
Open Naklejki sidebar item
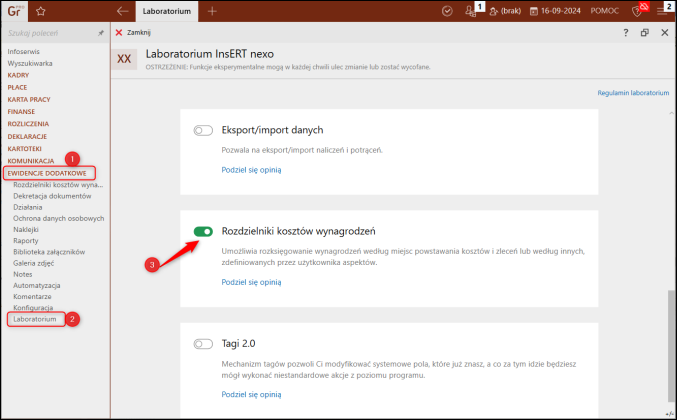26,230
